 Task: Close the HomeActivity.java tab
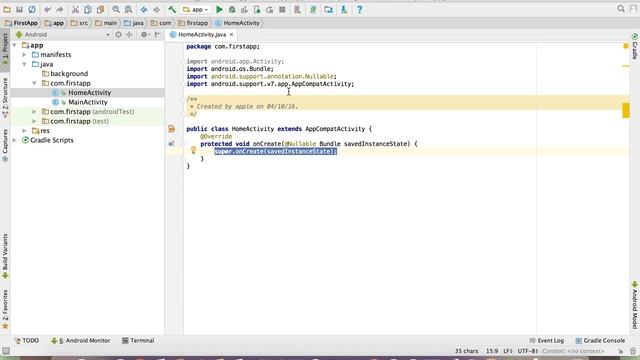click(231, 35)
